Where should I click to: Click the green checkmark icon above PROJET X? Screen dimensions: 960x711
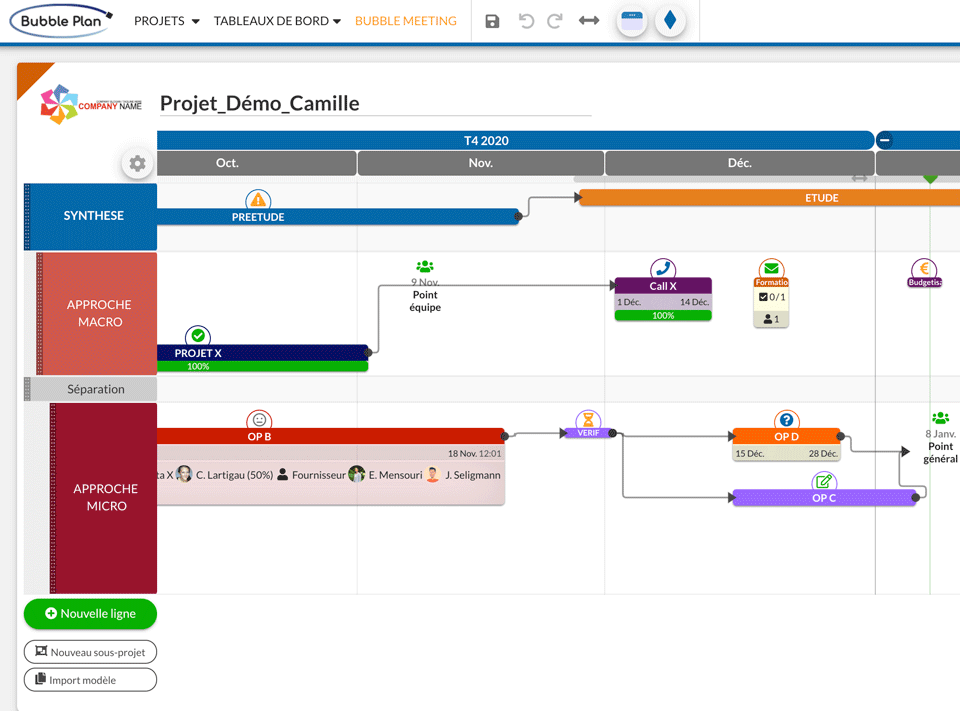coord(196,338)
